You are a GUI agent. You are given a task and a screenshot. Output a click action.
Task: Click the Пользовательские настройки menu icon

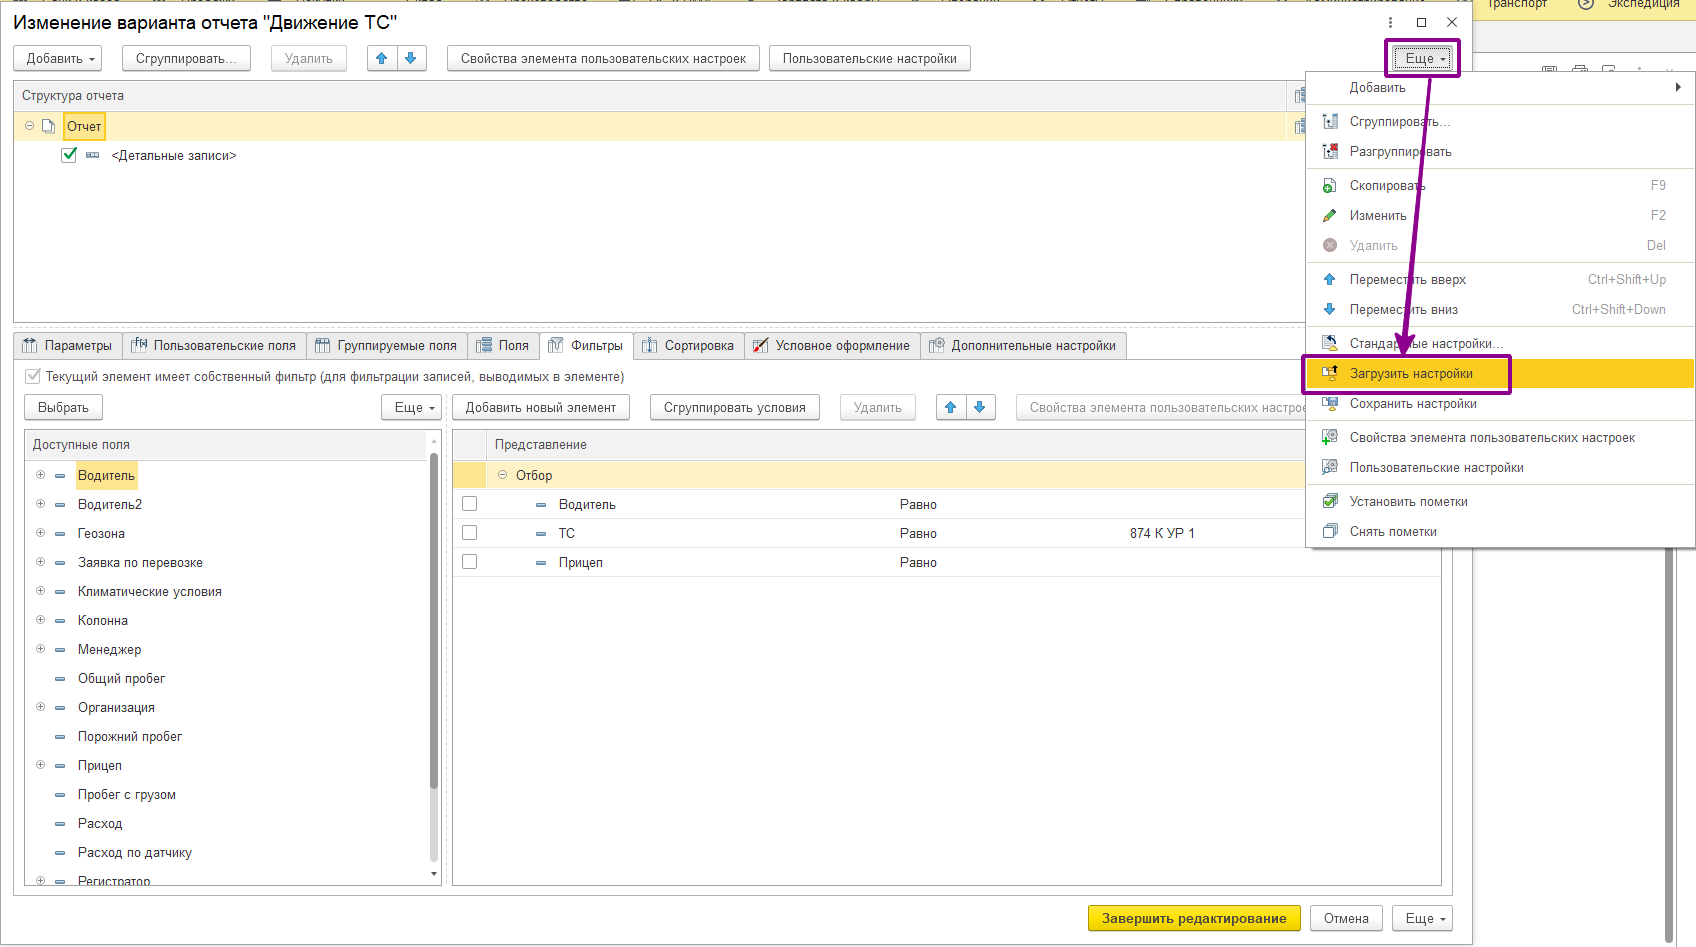pyautogui.click(x=1330, y=467)
